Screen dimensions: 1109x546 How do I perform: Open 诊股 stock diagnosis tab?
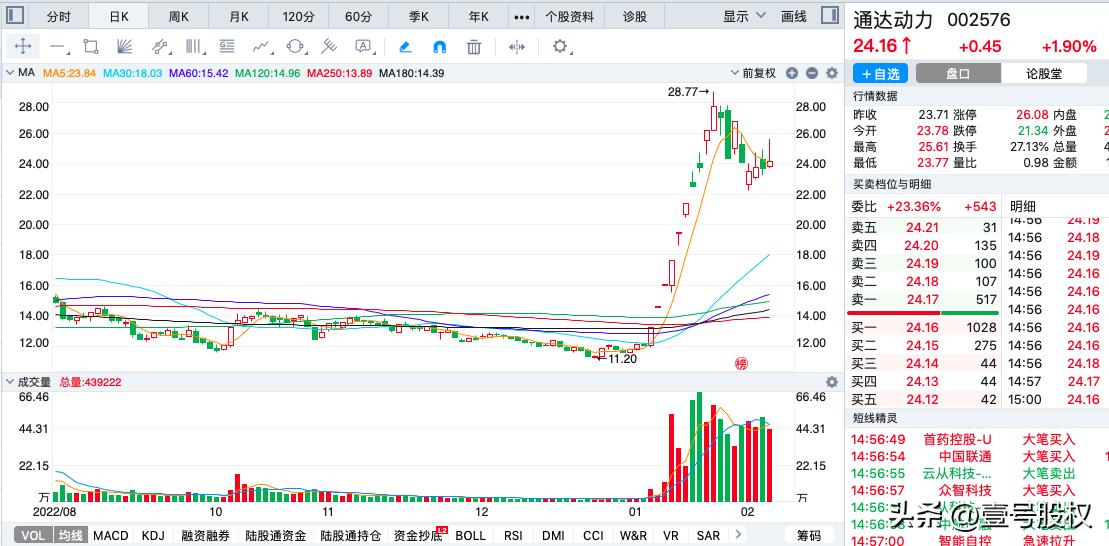click(x=634, y=17)
